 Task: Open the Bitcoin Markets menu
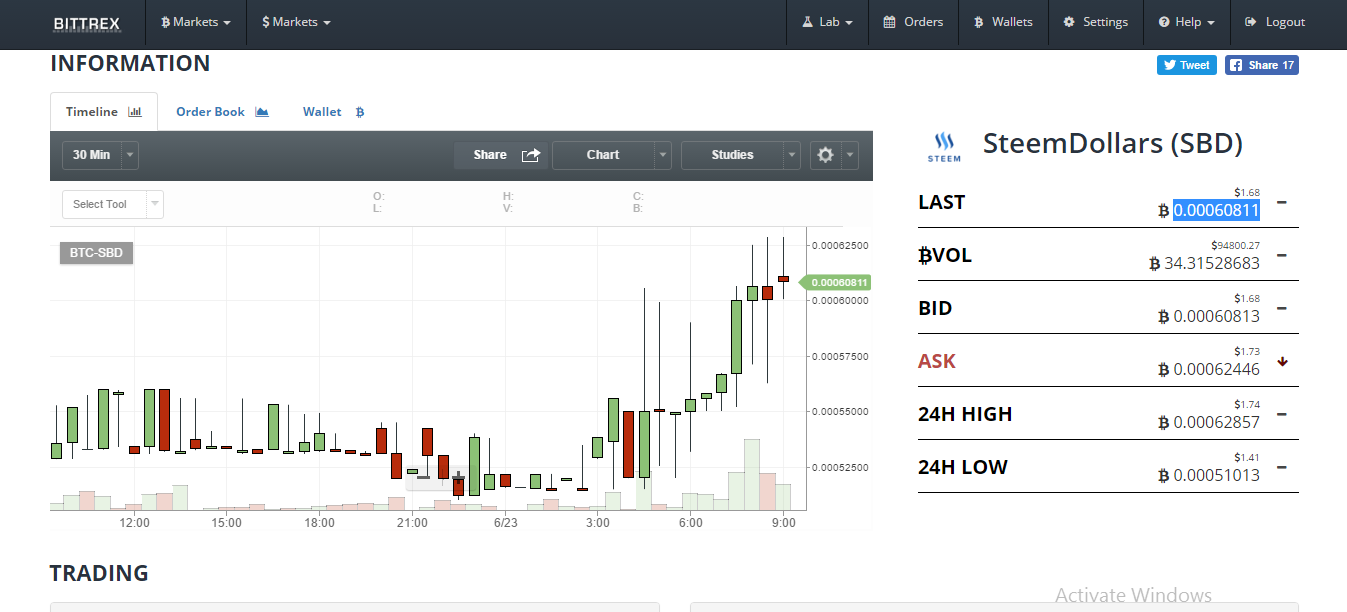[x=196, y=22]
